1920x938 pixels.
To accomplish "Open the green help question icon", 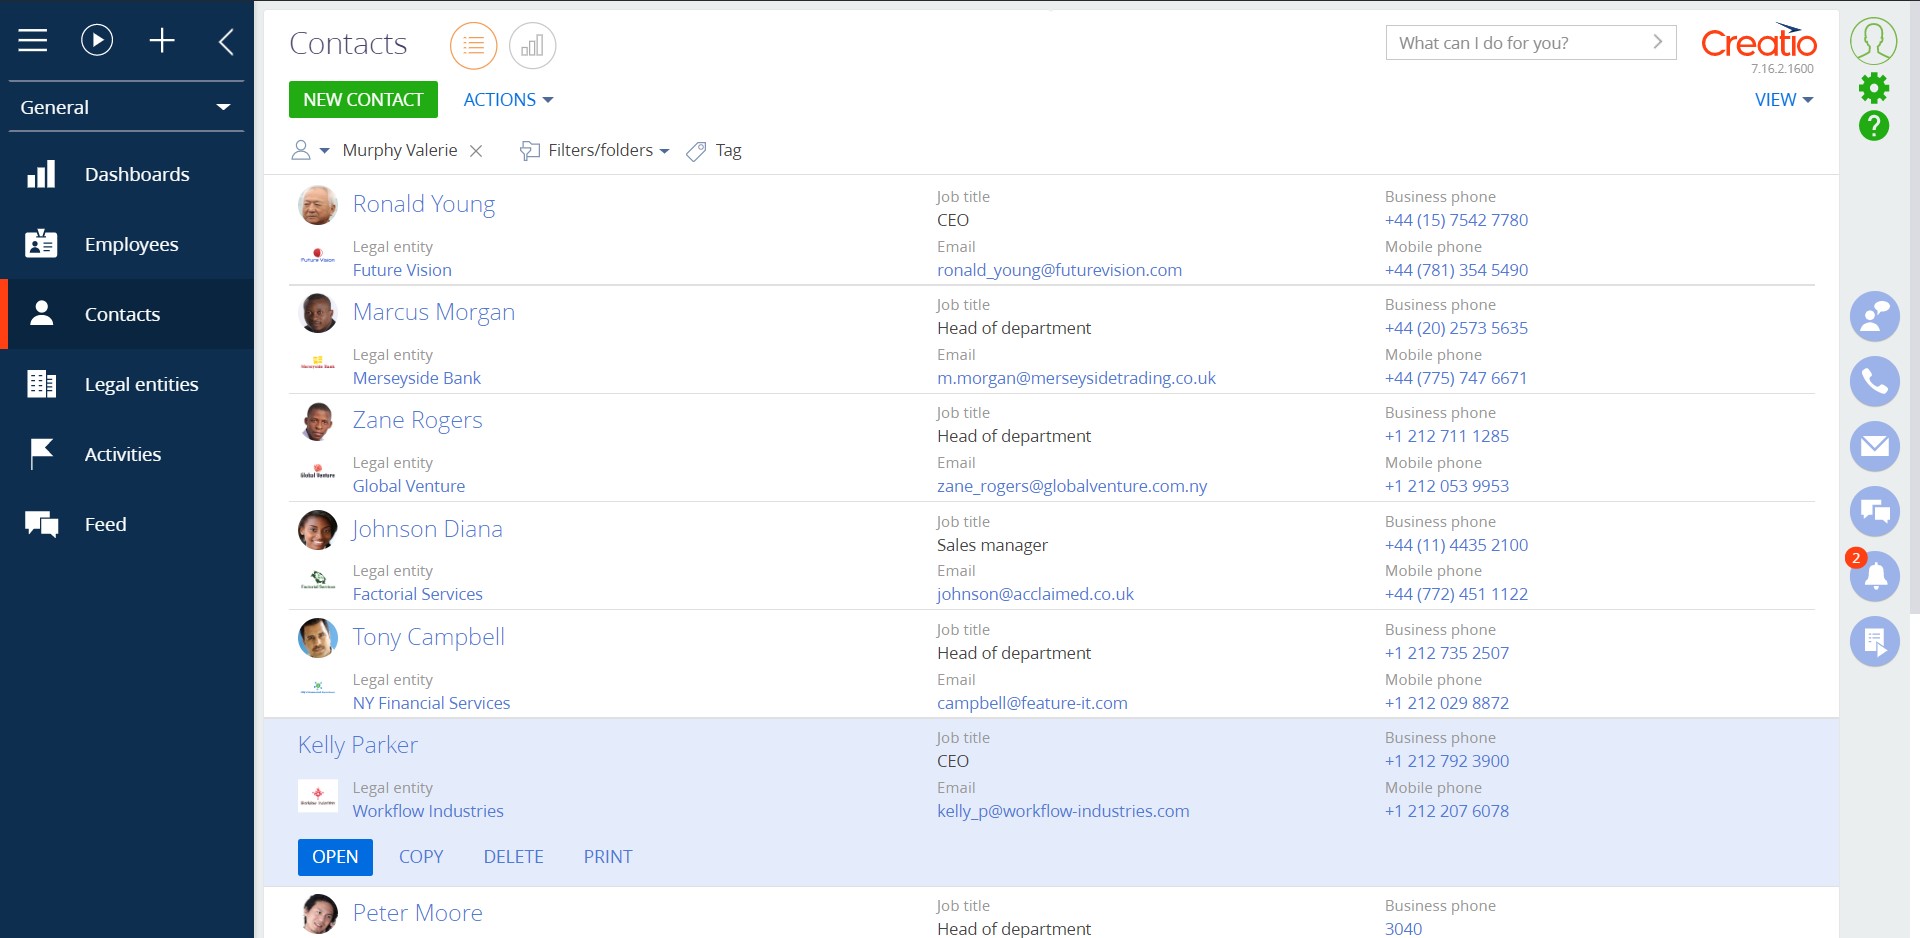I will [1873, 126].
